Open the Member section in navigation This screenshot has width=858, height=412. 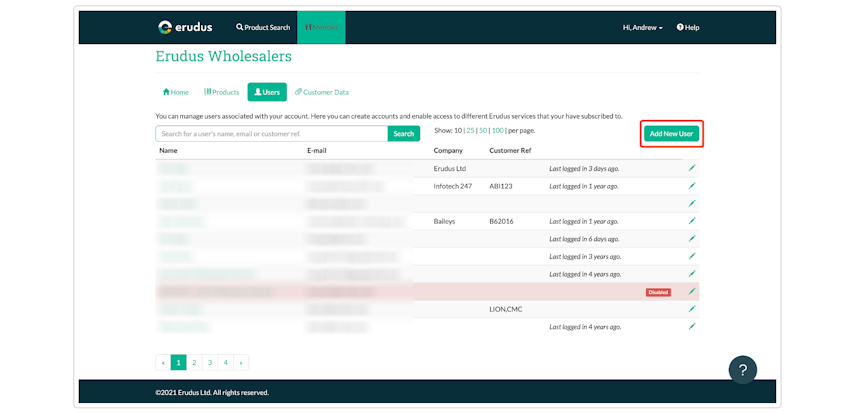(321, 27)
